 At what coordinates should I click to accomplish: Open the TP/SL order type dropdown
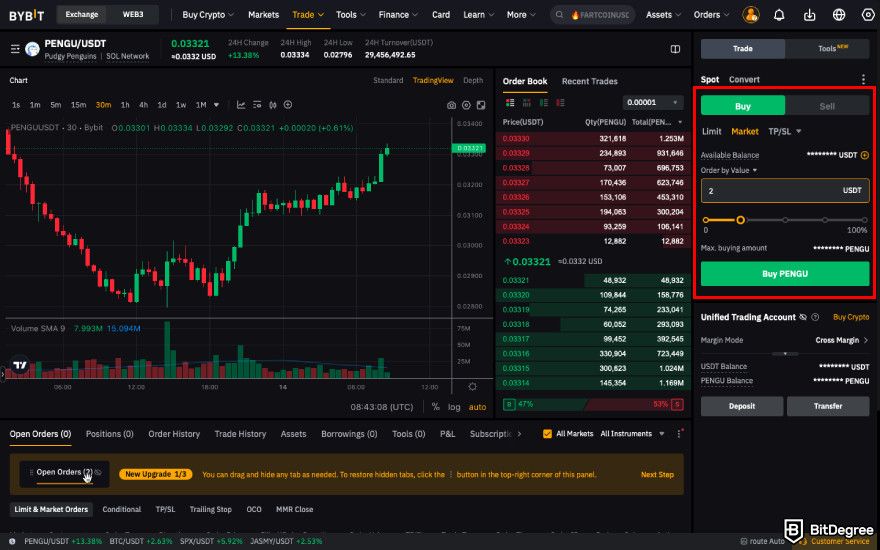[785, 131]
